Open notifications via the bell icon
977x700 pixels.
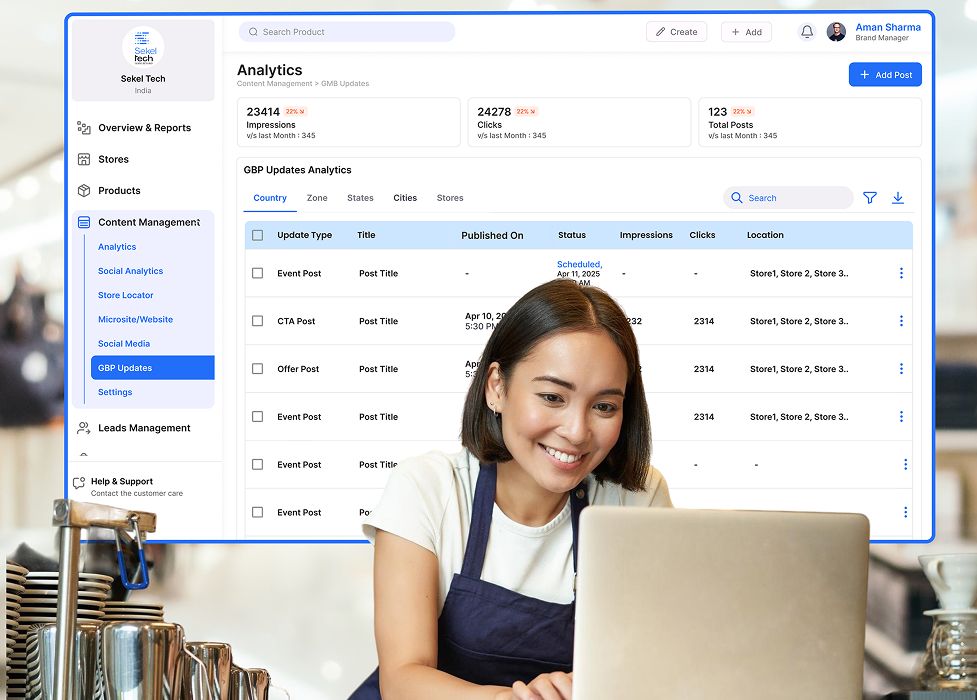tap(806, 31)
